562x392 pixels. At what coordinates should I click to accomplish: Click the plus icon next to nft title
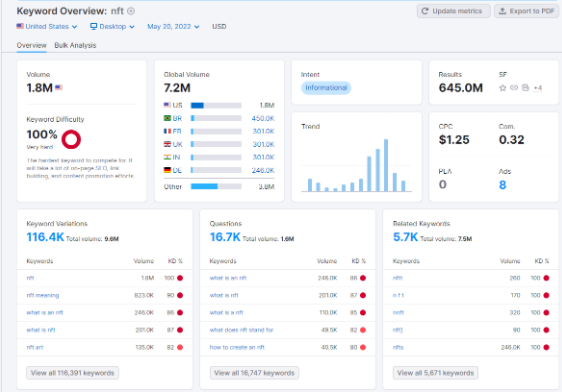pos(131,11)
